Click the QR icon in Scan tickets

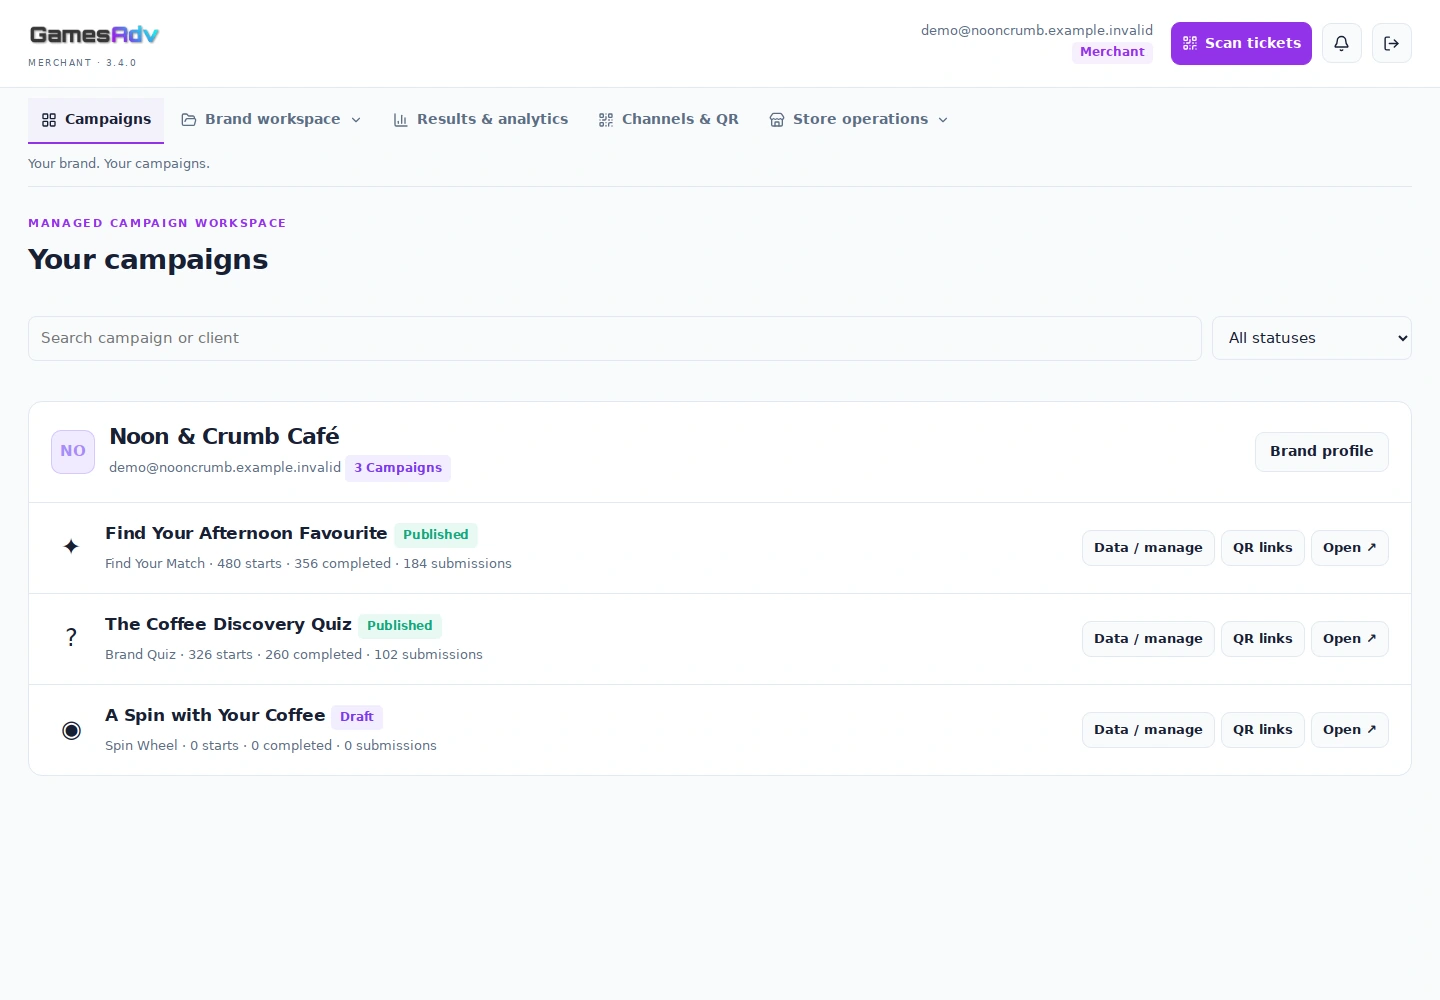(x=1190, y=43)
